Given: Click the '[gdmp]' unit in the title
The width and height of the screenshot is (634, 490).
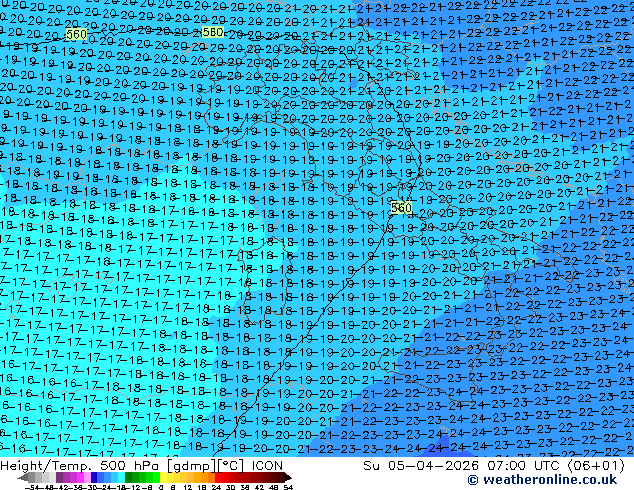Looking at the screenshot, I should pyautogui.click(x=191, y=466).
